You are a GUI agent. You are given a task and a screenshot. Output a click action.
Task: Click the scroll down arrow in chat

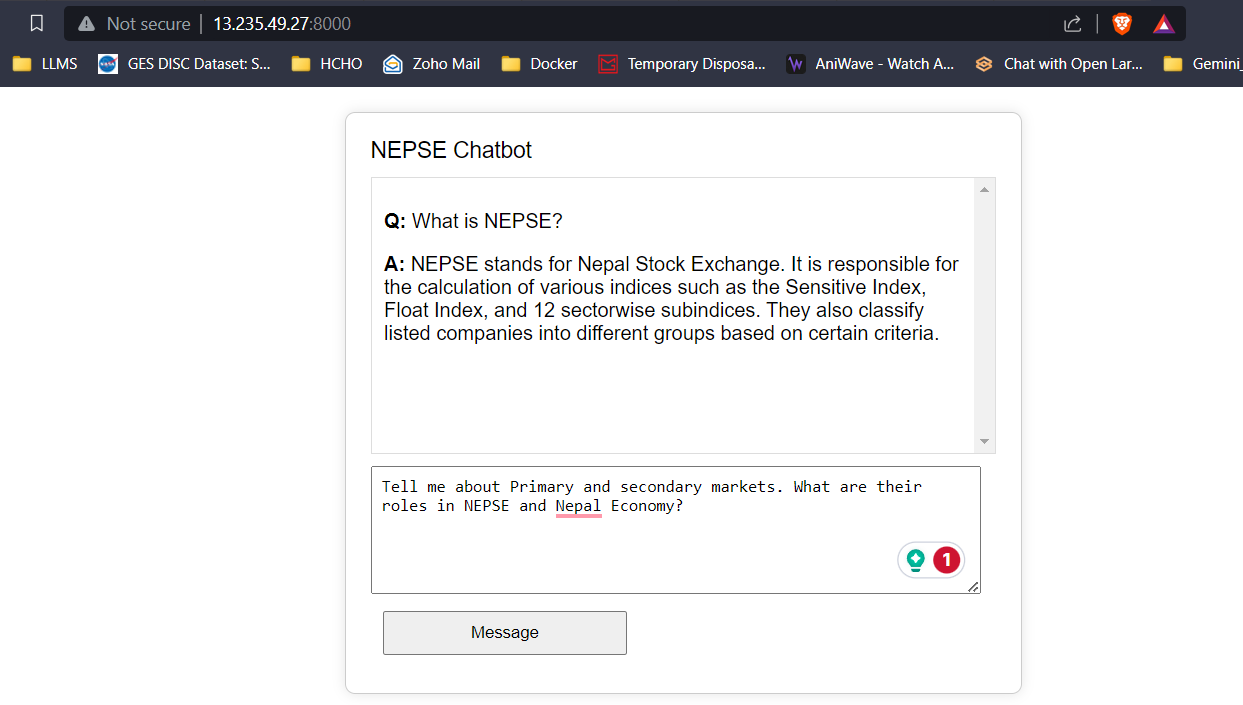(984, 441)
